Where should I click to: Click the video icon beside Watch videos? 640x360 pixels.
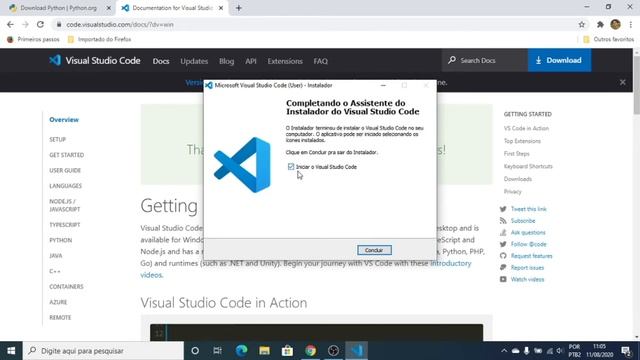coord(503,280)
